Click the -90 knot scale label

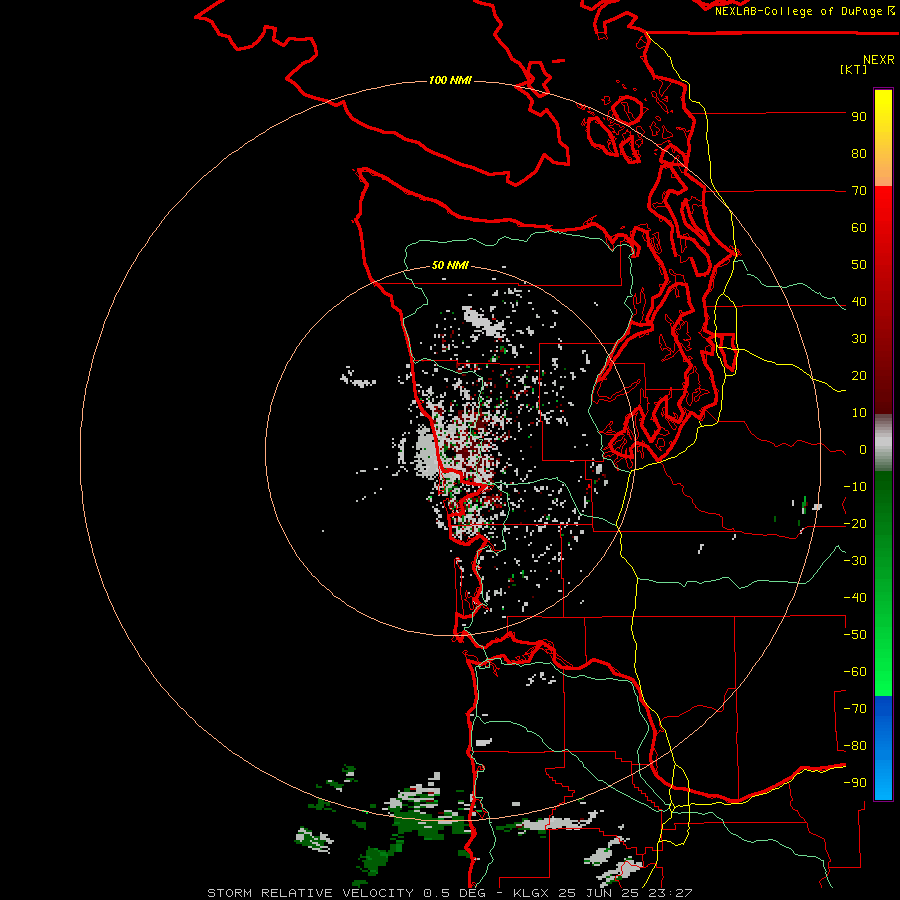pyautogui.click(x=855, y=783)
